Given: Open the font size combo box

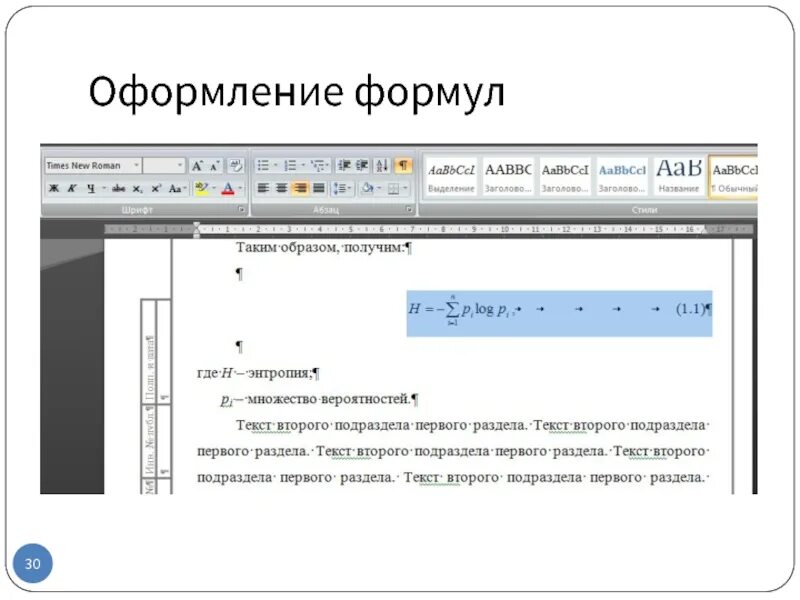Looking at the screenshot, I should (x=164, y=165).
